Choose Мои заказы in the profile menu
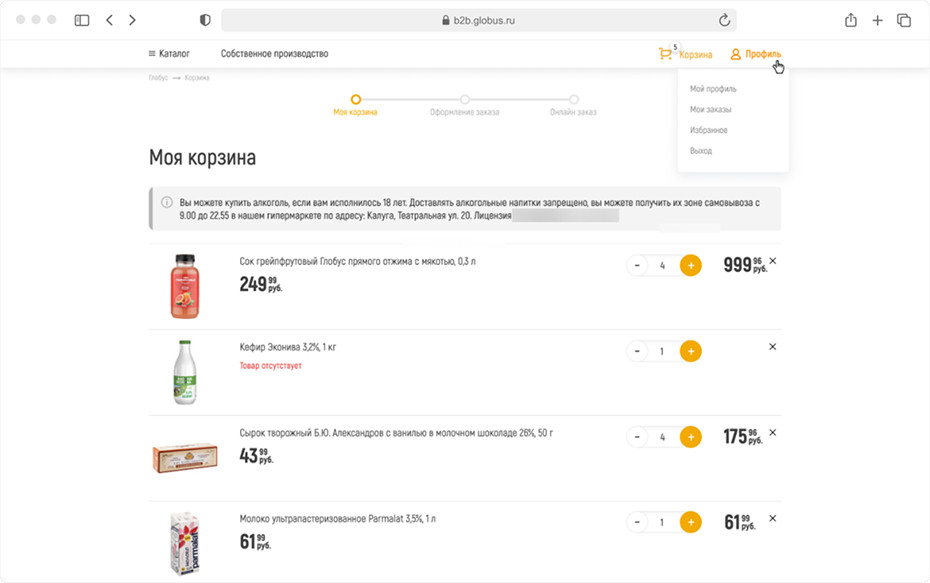Viewport: 930px width, 583px height. (x=710, y=109)
